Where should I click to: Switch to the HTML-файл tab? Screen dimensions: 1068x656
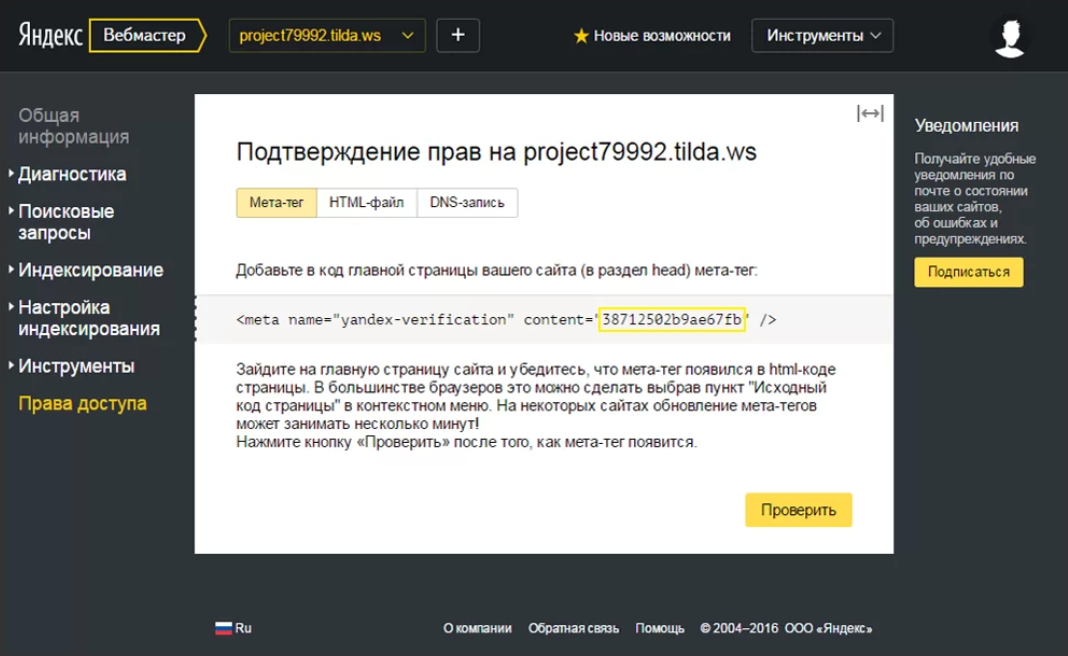tap(366, 202)
